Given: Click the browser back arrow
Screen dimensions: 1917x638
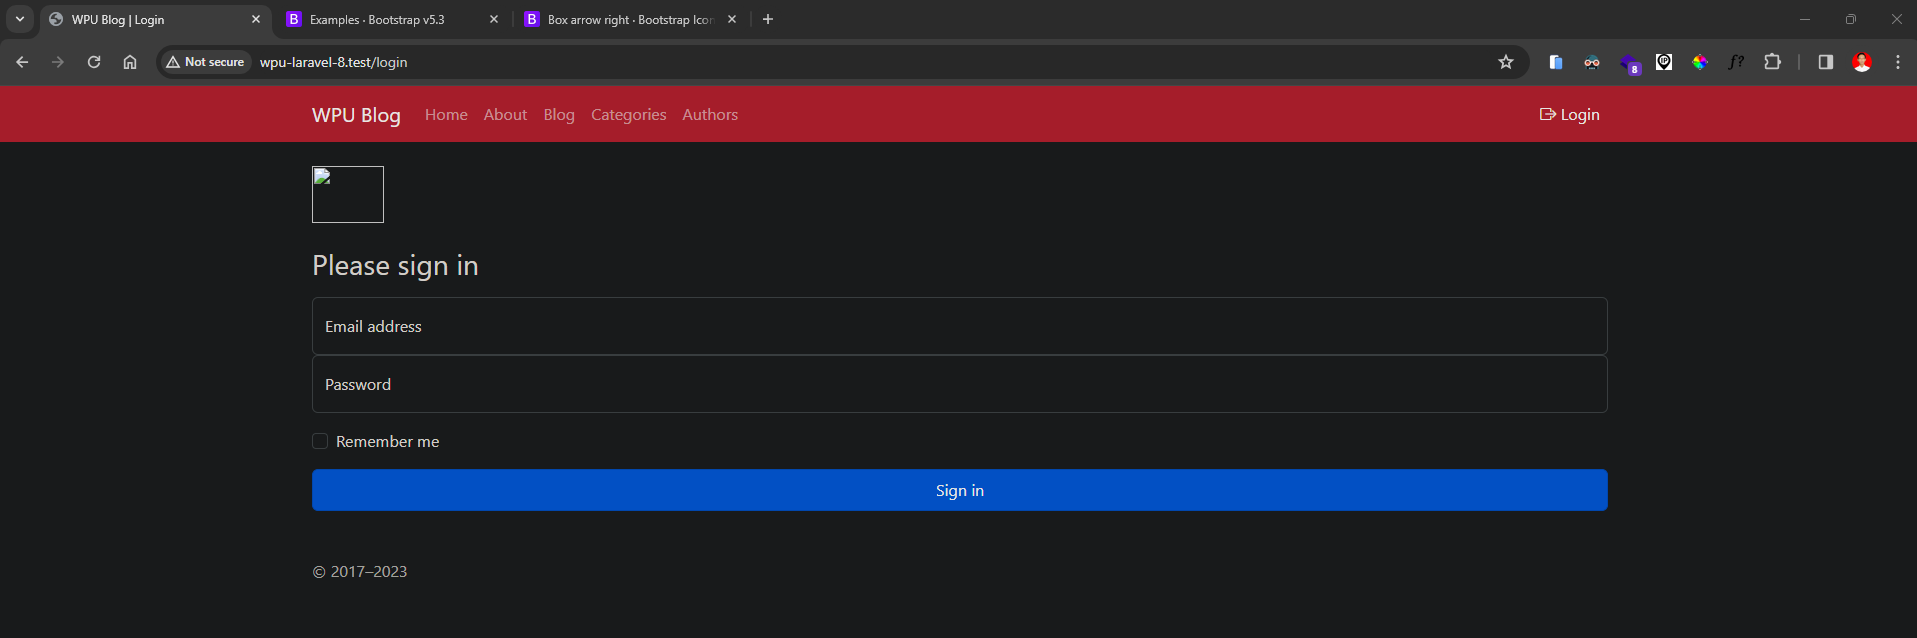Looking at the screenshot, I should pos(22,62).
